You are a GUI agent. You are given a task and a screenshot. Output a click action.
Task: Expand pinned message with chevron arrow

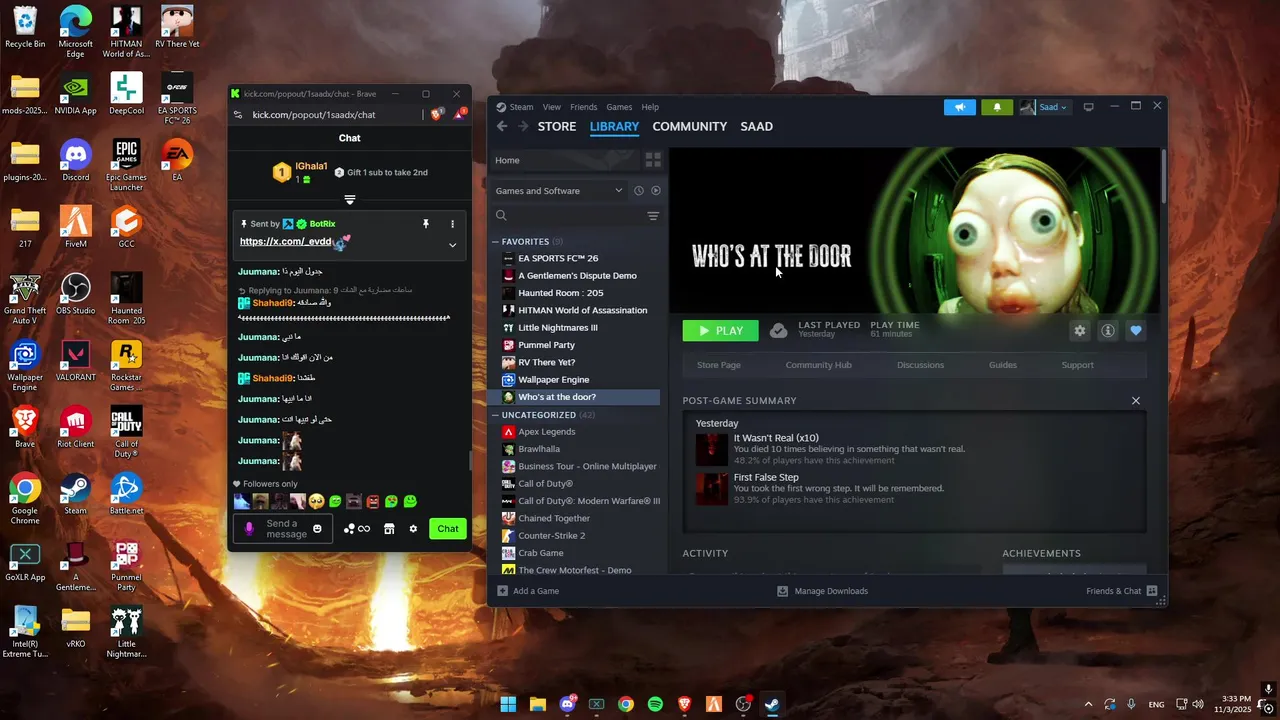(x=452, y=245)
